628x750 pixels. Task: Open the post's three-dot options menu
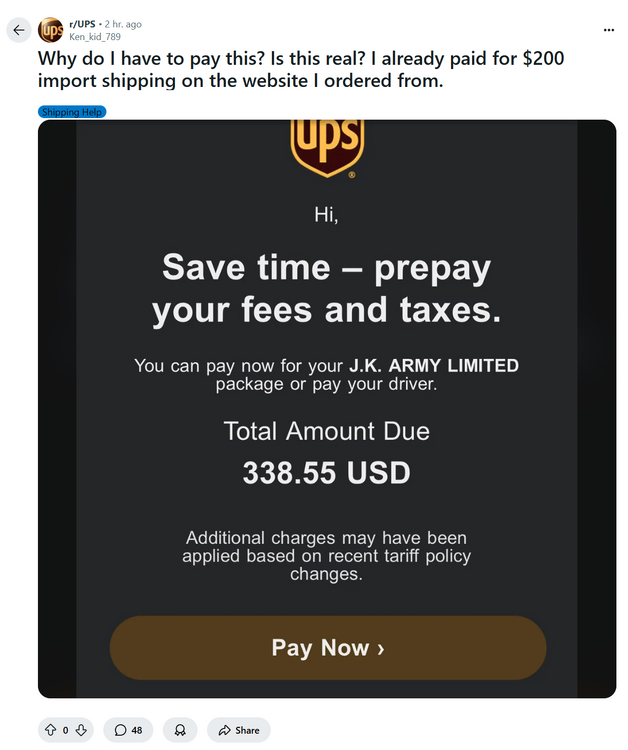click(x=610, y=29)
